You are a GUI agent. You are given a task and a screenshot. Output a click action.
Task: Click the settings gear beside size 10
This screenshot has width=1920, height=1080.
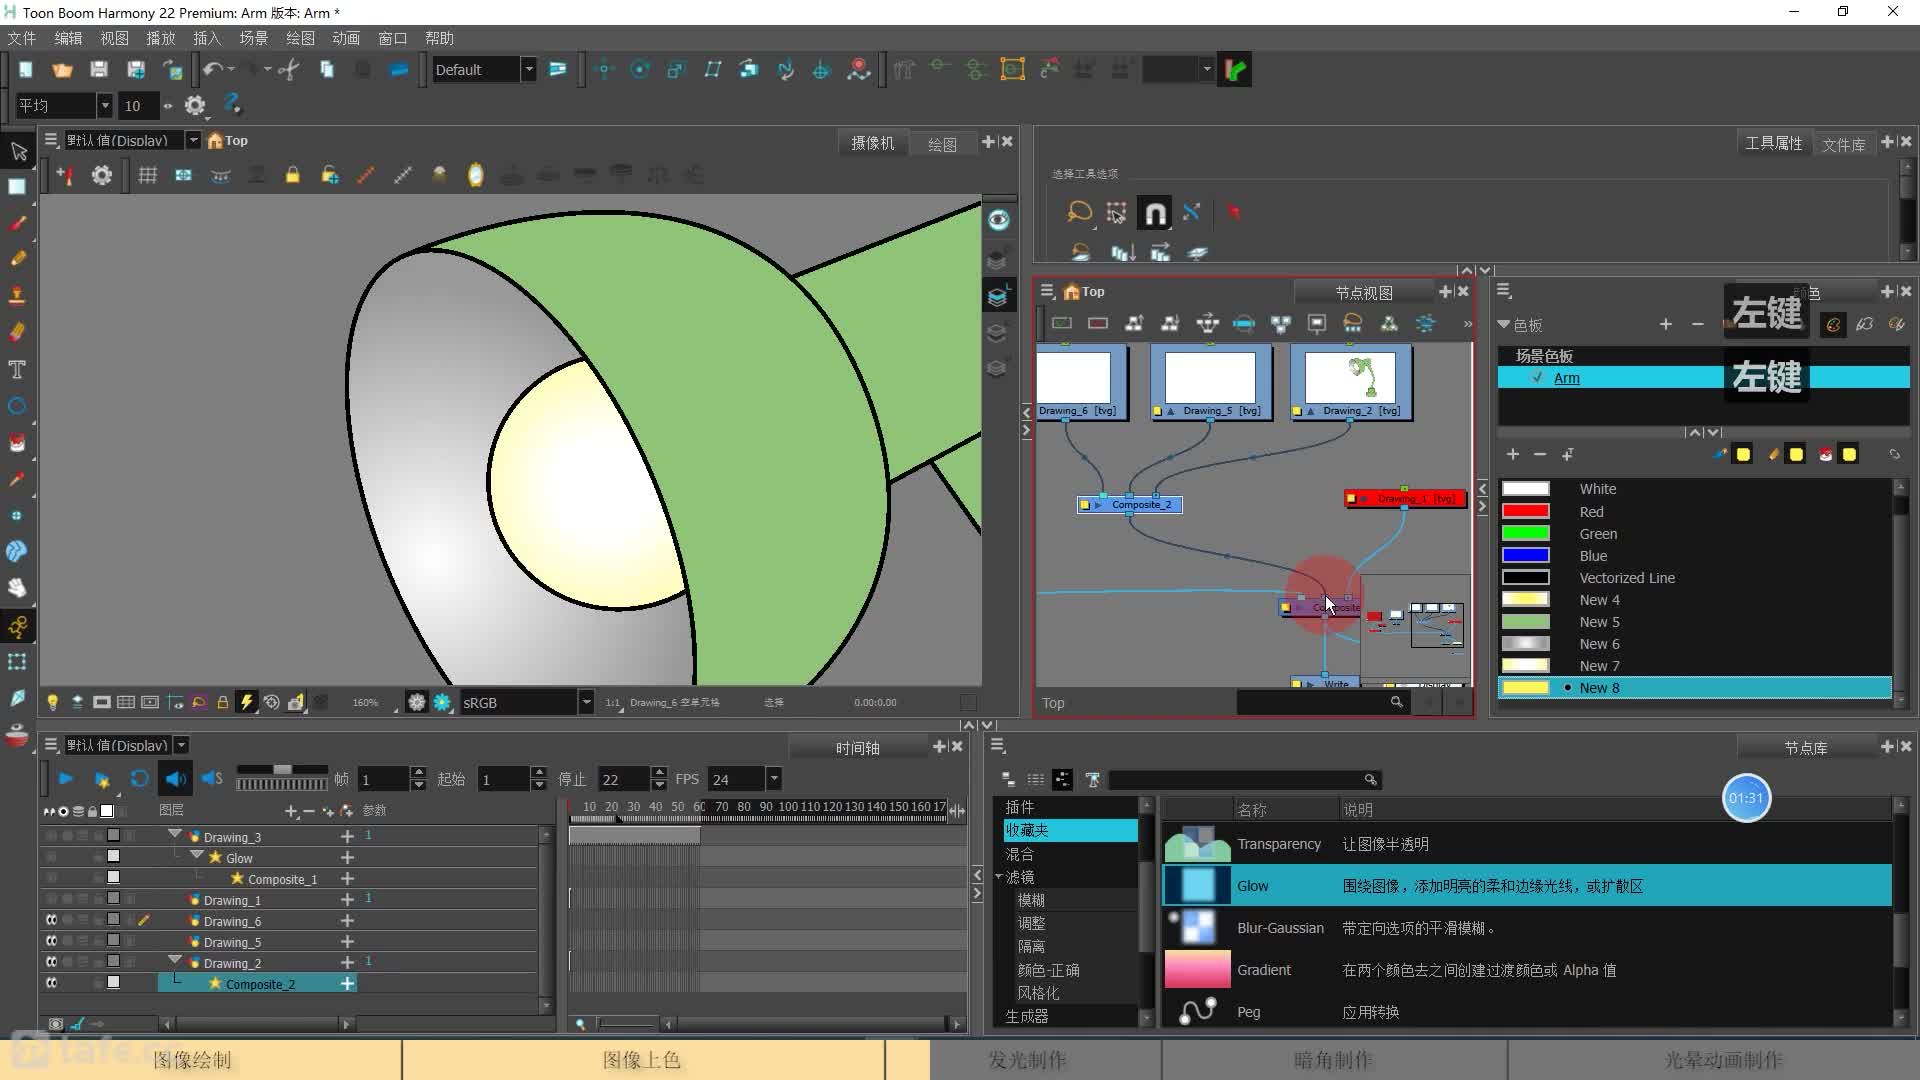pos(195,105)
